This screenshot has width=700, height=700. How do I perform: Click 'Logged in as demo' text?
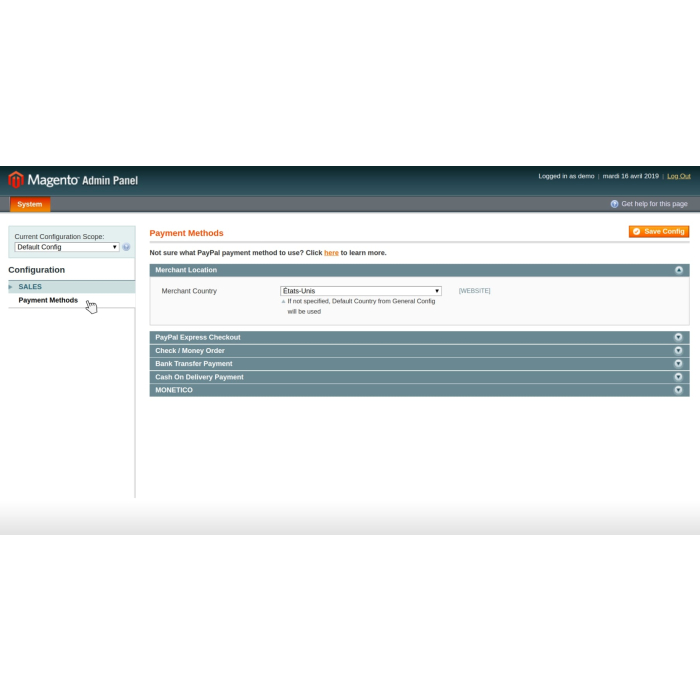(x=566, y=176)
